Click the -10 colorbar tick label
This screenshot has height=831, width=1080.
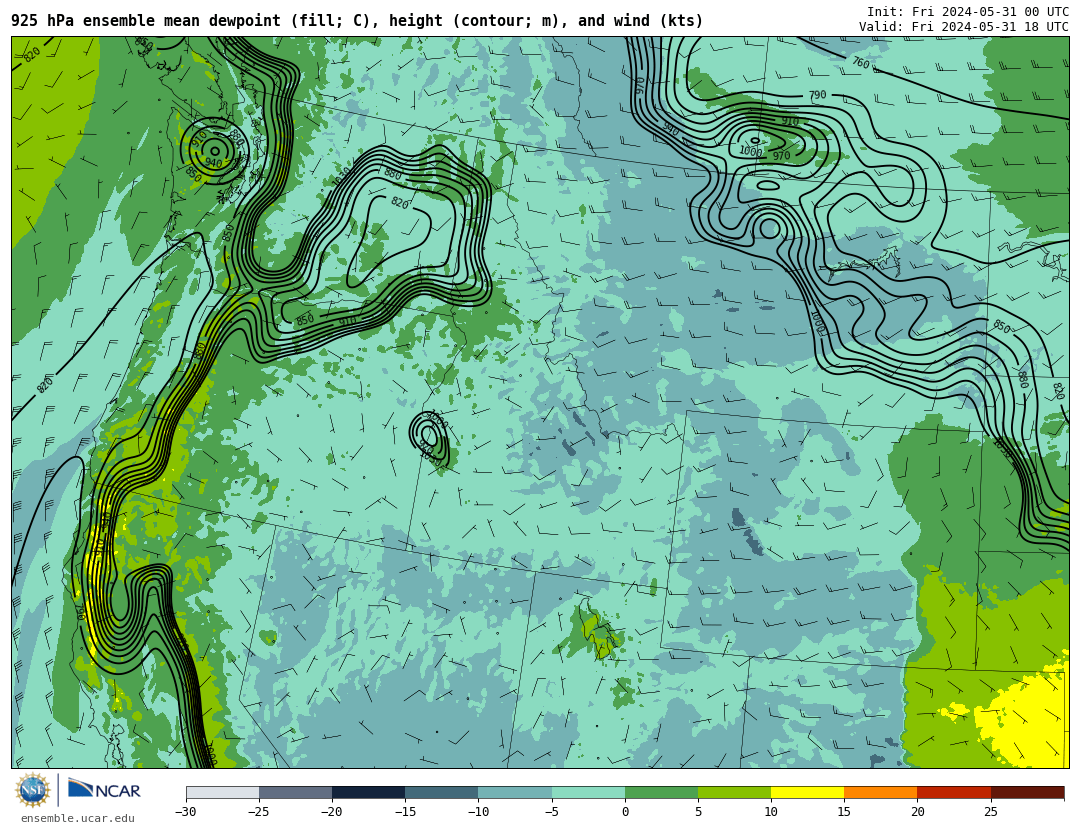pyautogui.click(x=477, y=812)
